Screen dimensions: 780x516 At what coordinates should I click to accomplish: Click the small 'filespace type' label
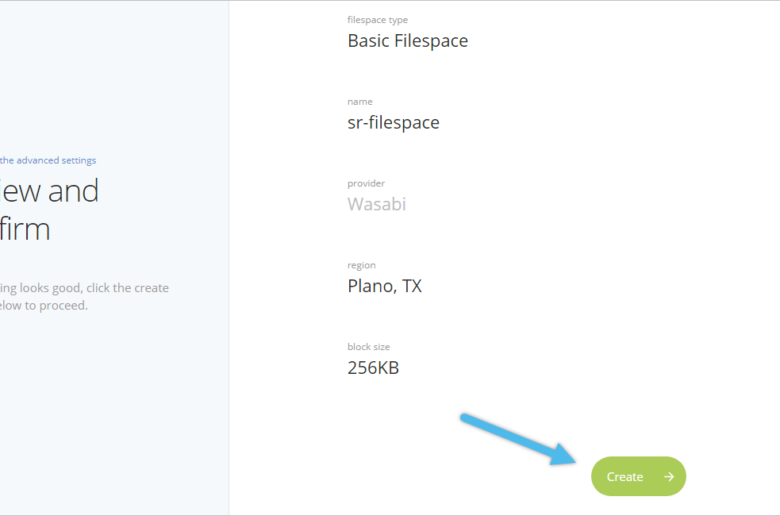[378, 20]
